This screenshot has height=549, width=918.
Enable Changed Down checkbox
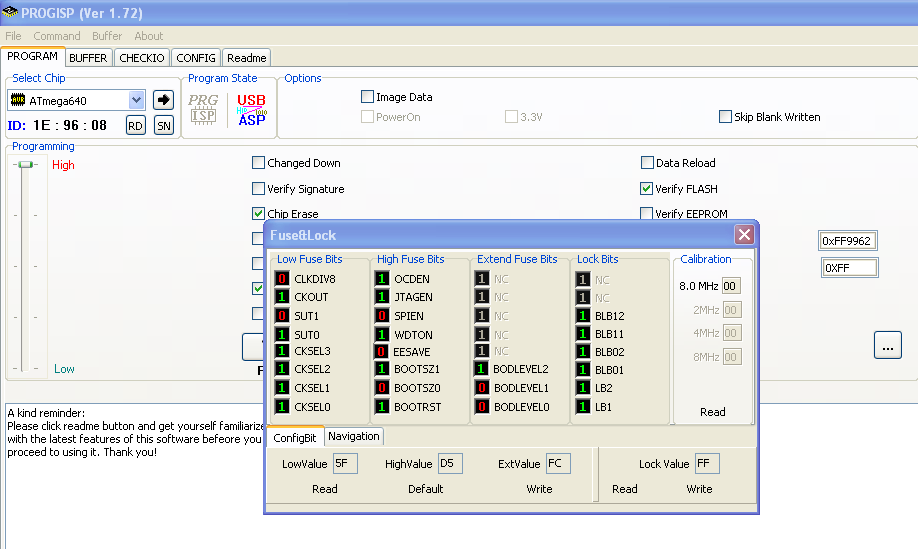[x=258, y=163]
